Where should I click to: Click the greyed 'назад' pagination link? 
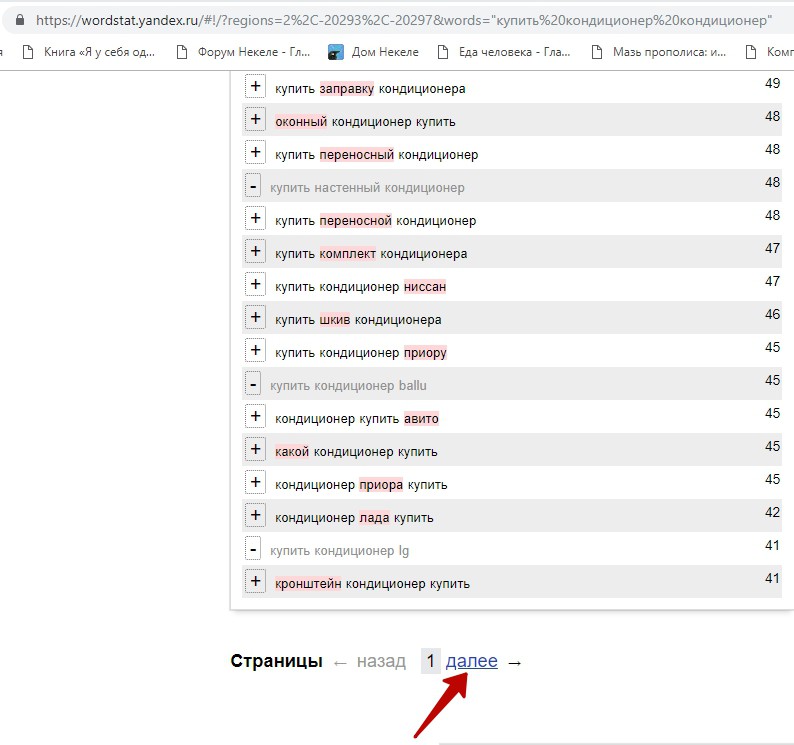(381, 661)
